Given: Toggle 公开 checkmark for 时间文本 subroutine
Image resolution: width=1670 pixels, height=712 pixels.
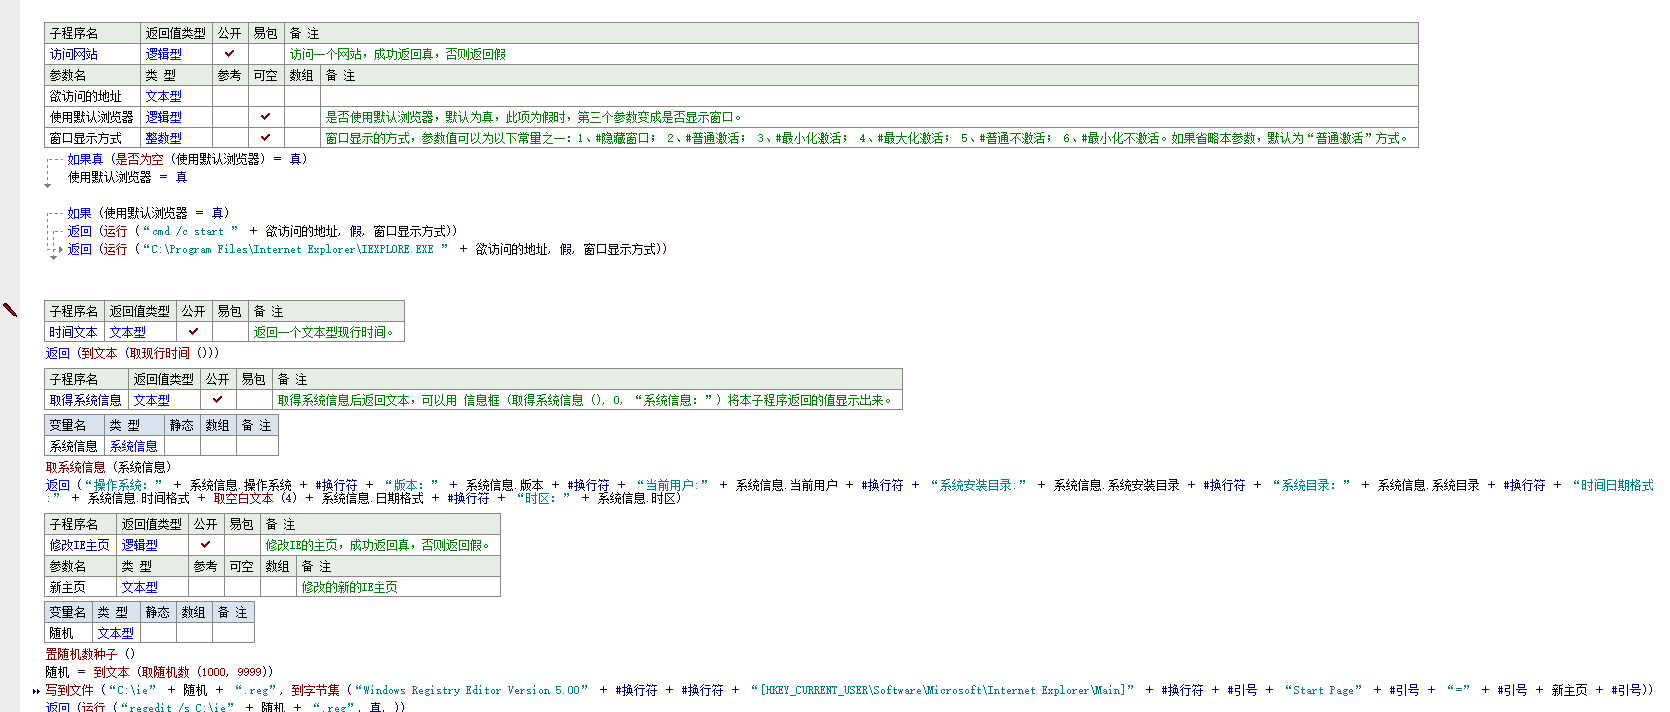Looking at the screenshot, I should click(194, 332).
